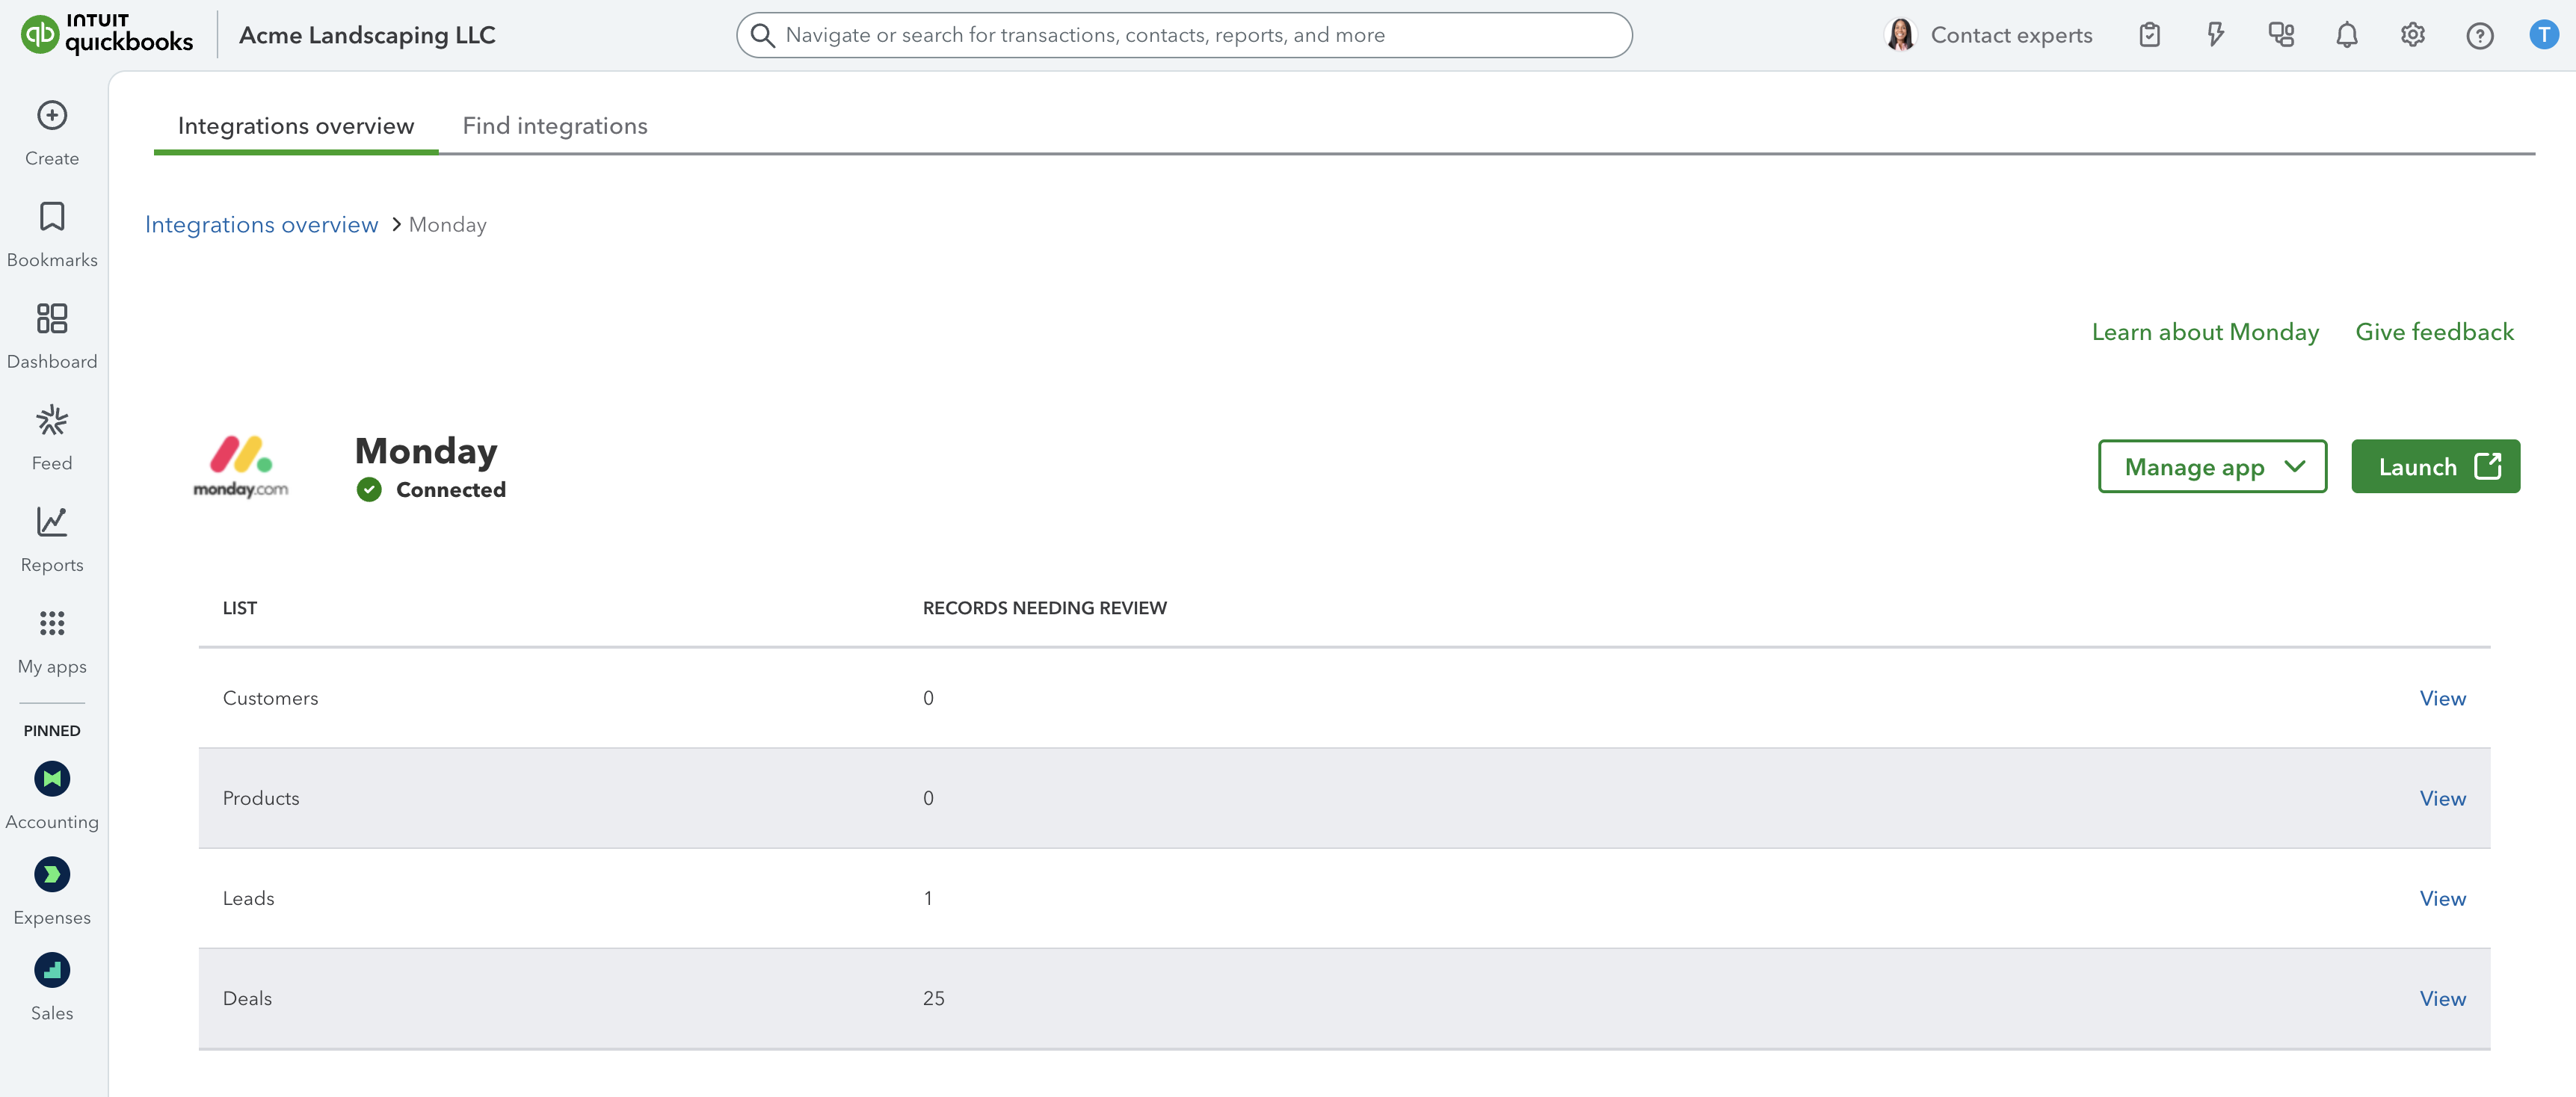Go to Dashboard in sidebar
Image resolution: width=2576 pixels, height=1097 pixels.
coord(52,337)
